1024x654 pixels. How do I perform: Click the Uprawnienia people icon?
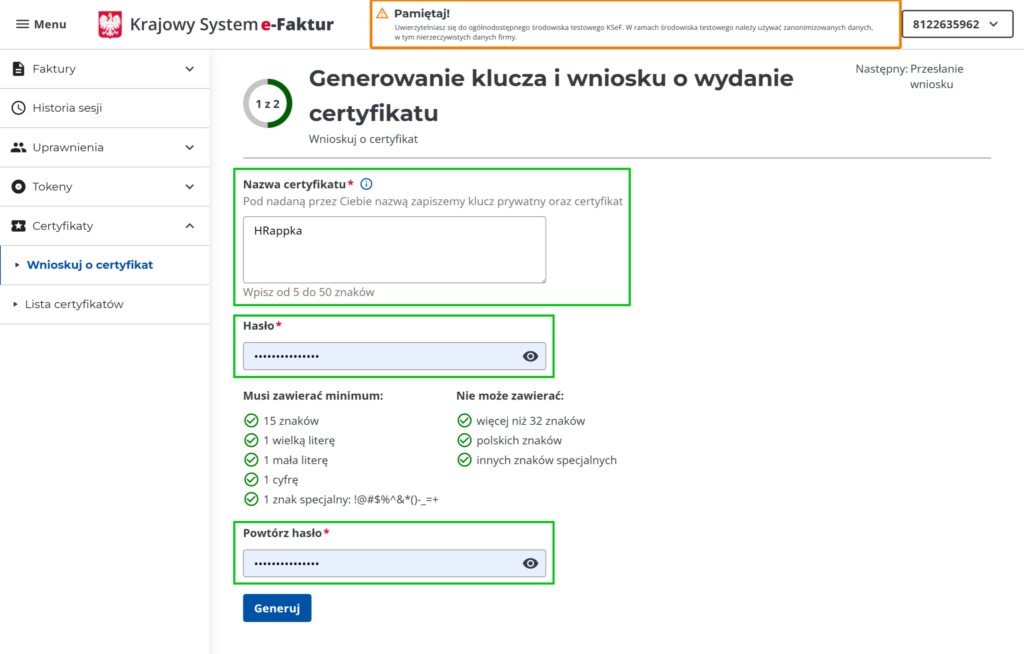tap(18, 147)
